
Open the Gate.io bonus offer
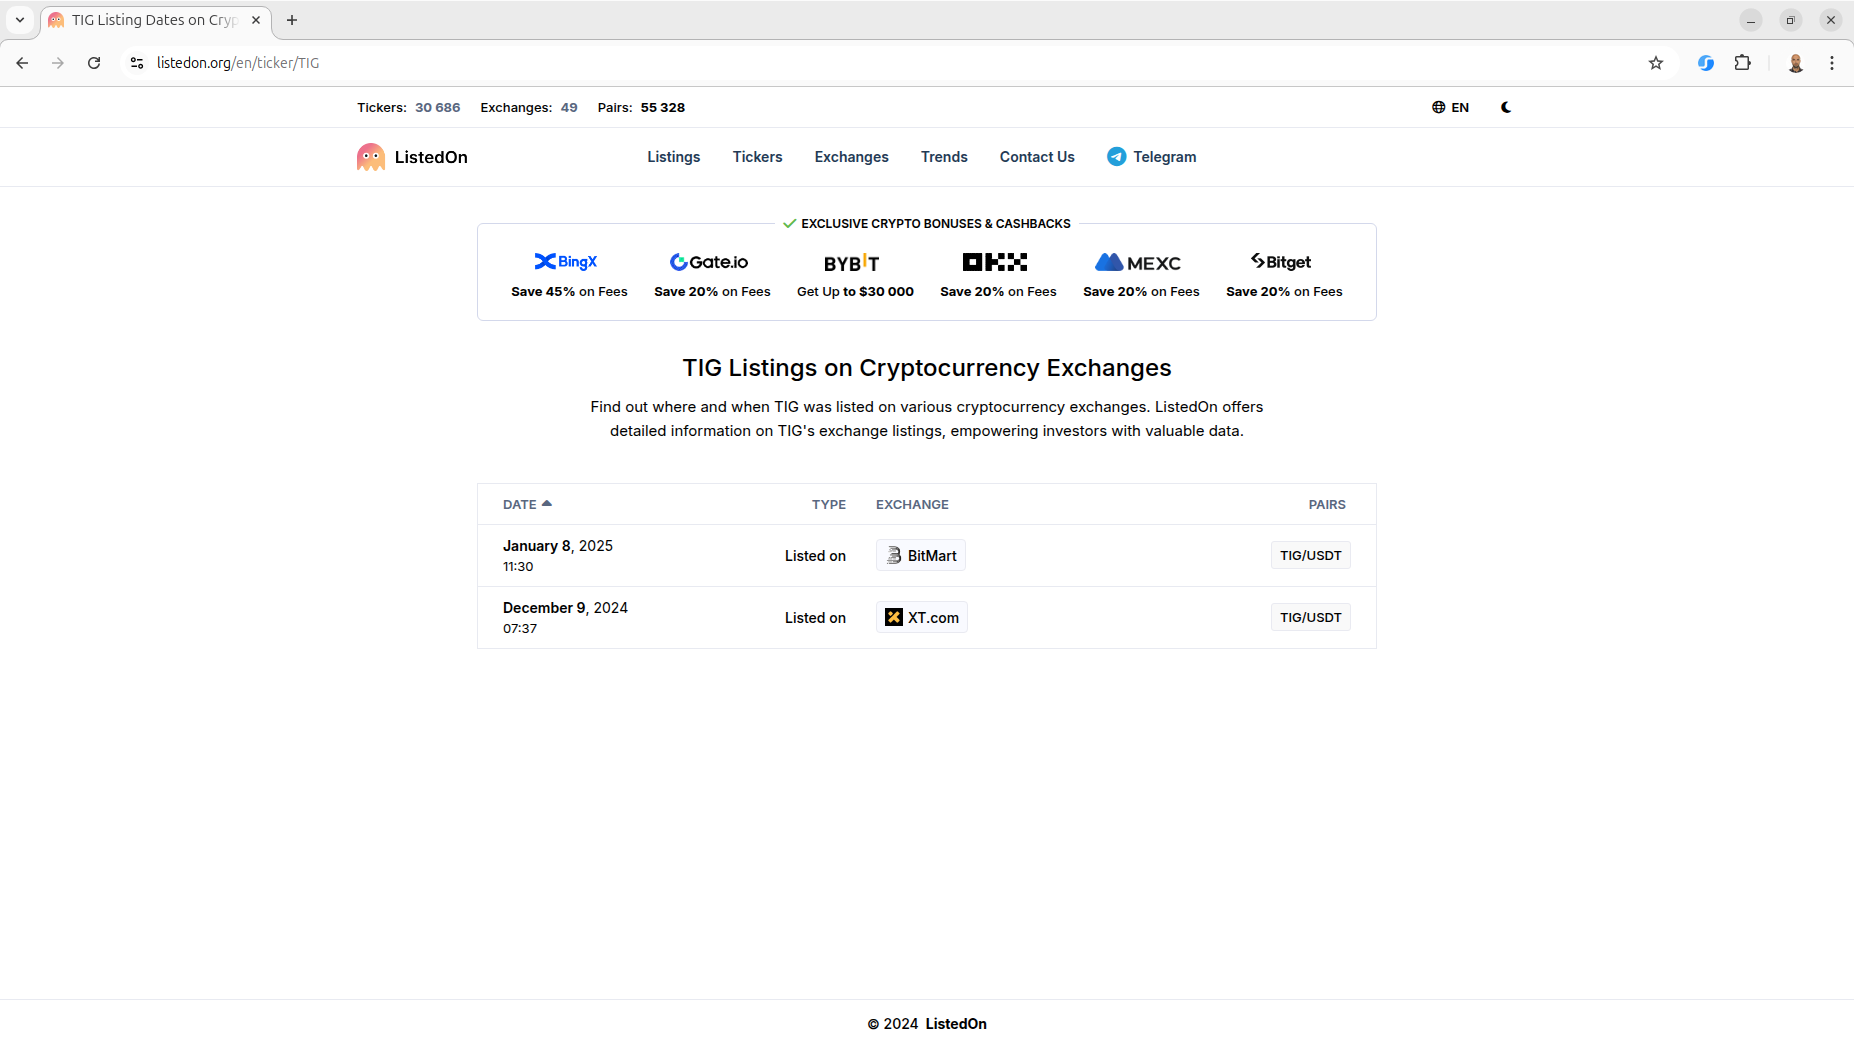712,275
